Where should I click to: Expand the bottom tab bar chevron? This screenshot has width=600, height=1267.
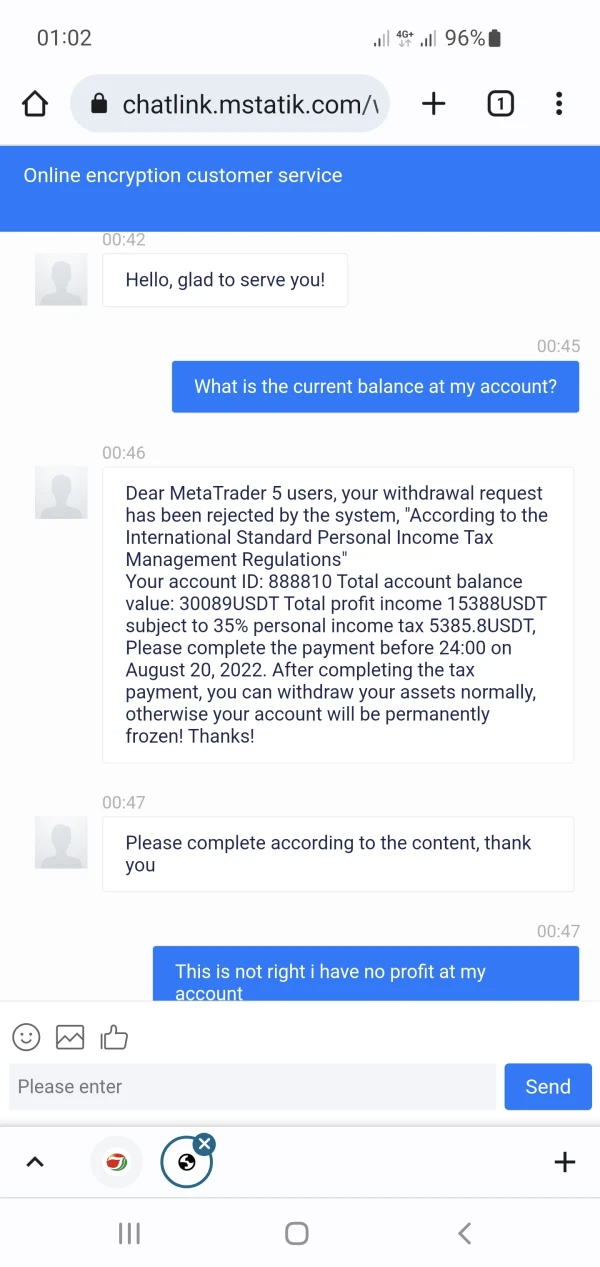tap(35, 1162)
